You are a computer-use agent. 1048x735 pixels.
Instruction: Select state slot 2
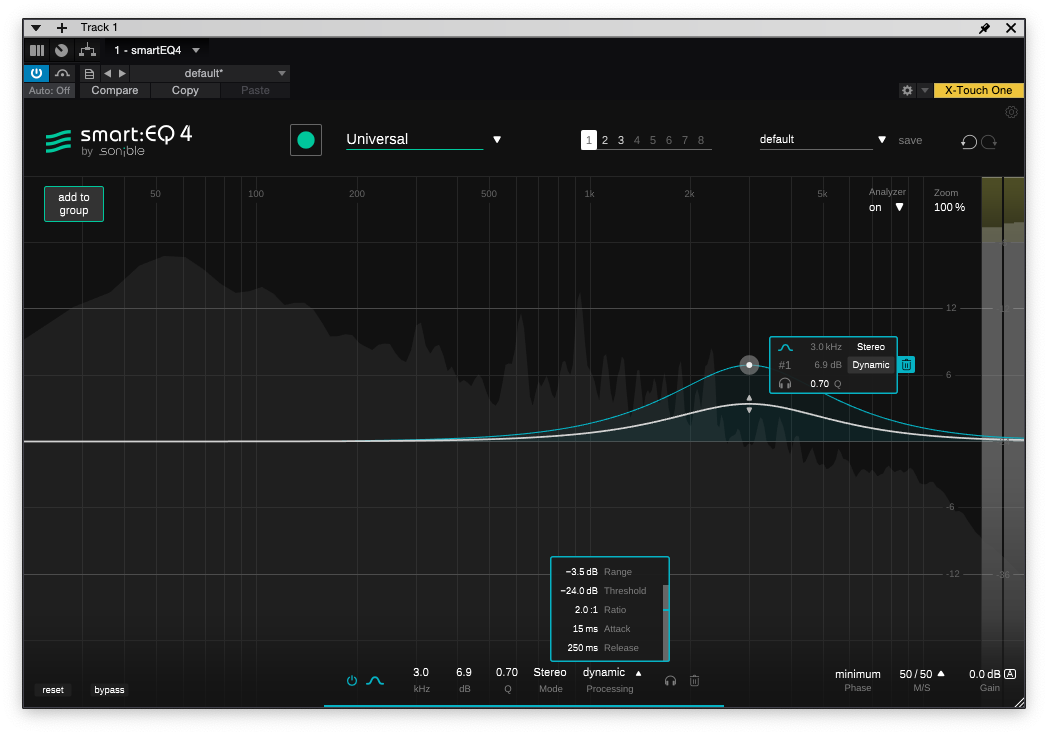605,140
